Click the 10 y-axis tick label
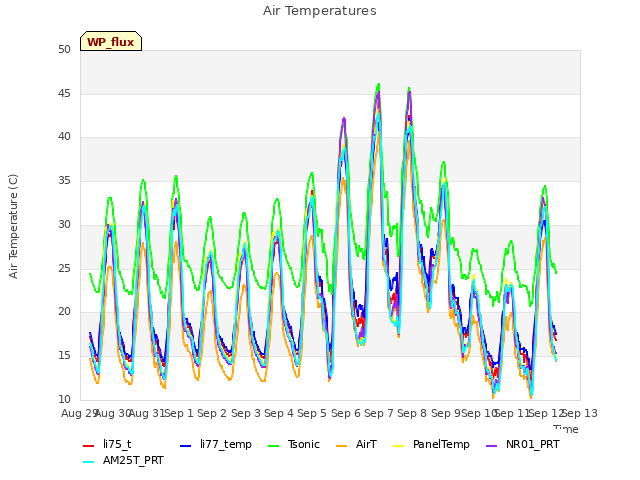 click(64, 399)
